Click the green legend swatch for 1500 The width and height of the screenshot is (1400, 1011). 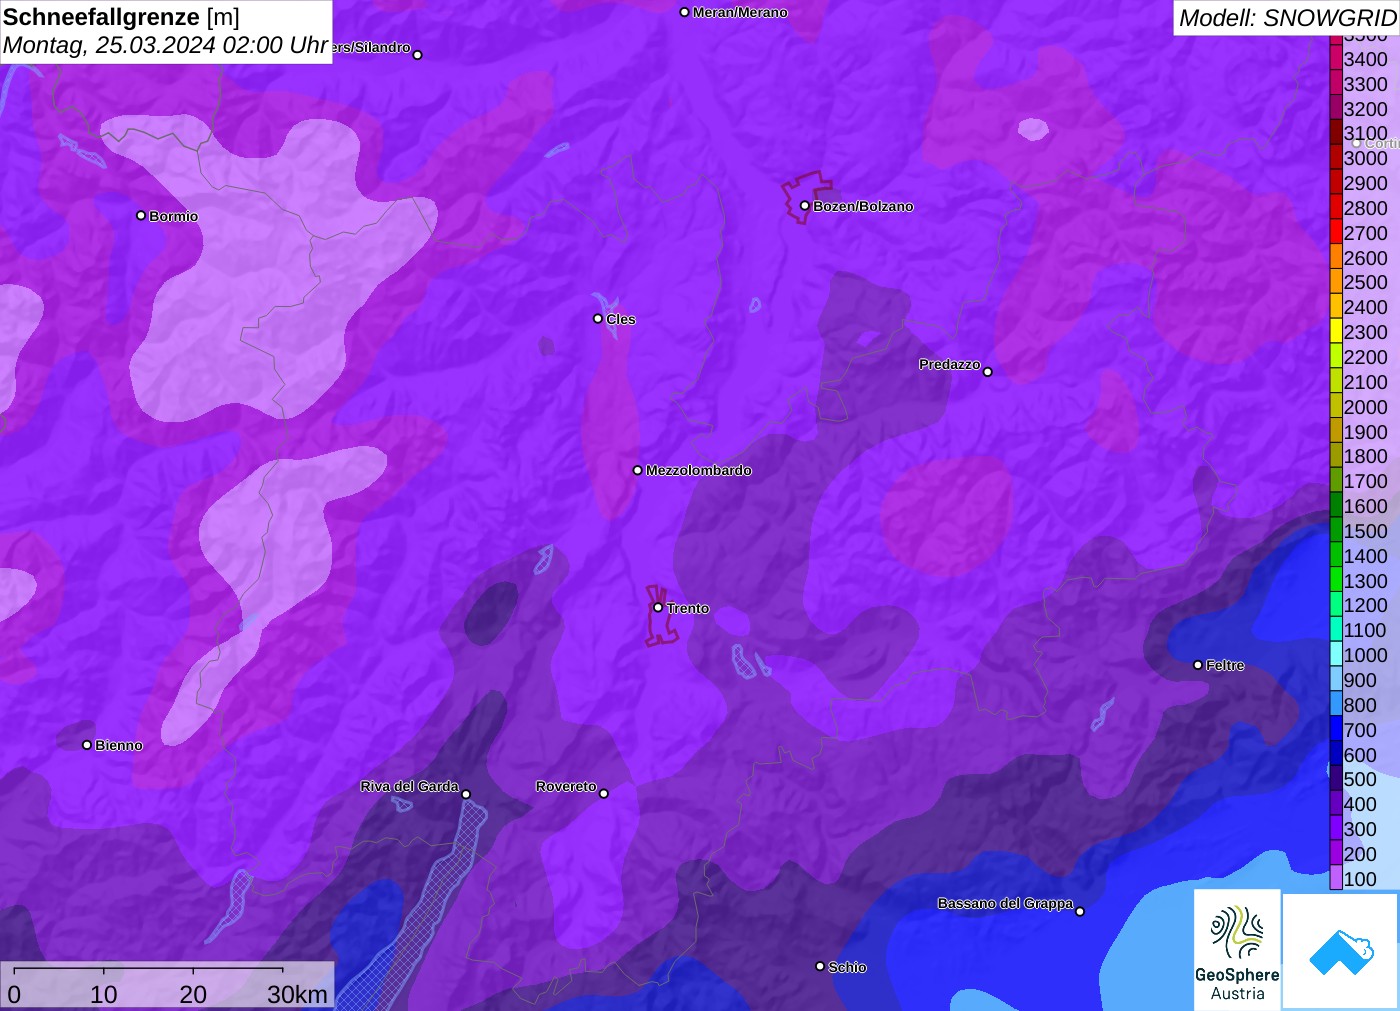[x=1336, y=529]
